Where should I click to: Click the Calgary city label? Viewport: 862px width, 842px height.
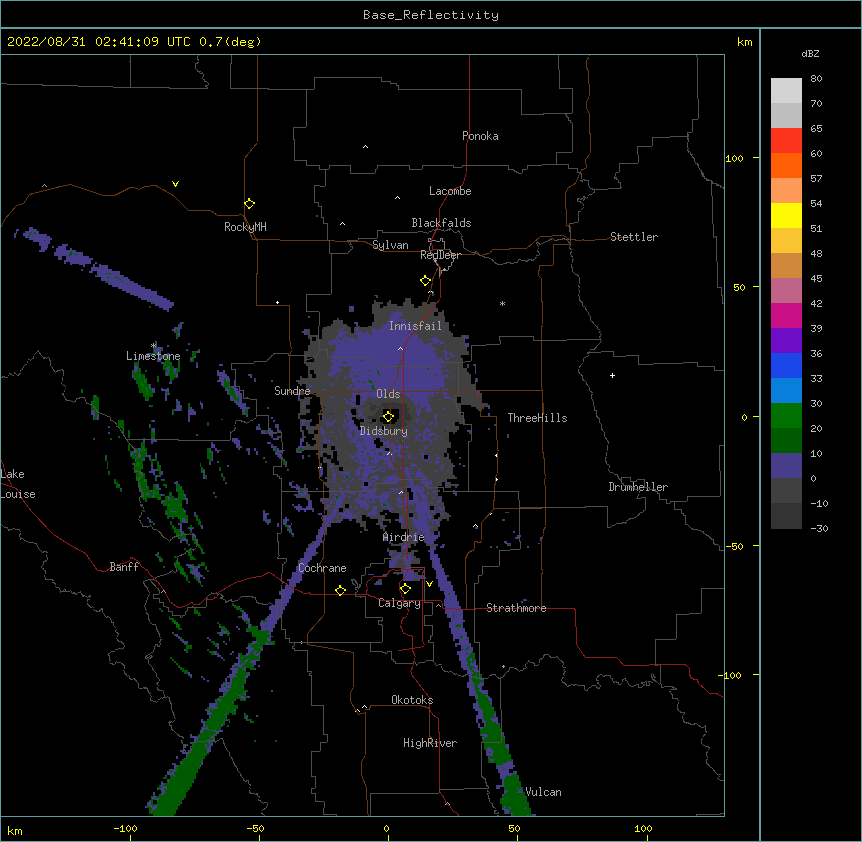click(399, 603)
